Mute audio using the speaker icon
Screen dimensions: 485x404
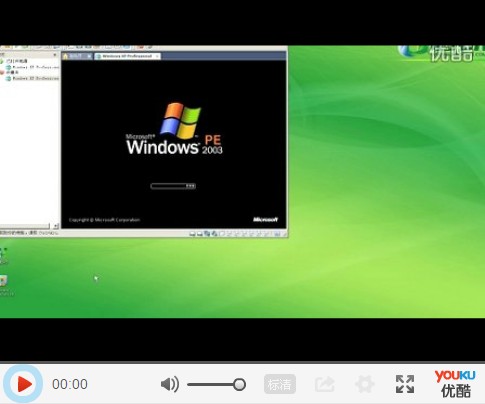coord(170,384)
